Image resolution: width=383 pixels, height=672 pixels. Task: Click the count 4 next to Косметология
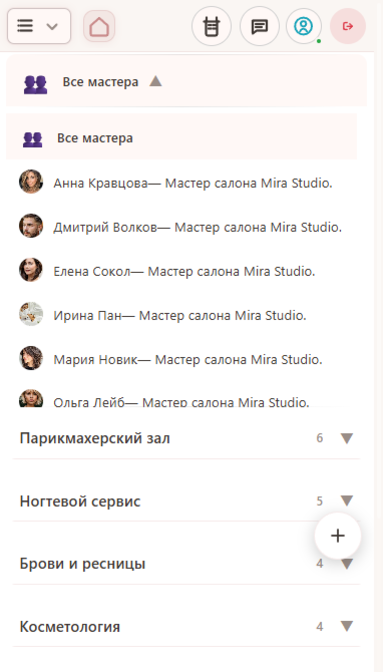pyautogui.click(x=320, y=627)
